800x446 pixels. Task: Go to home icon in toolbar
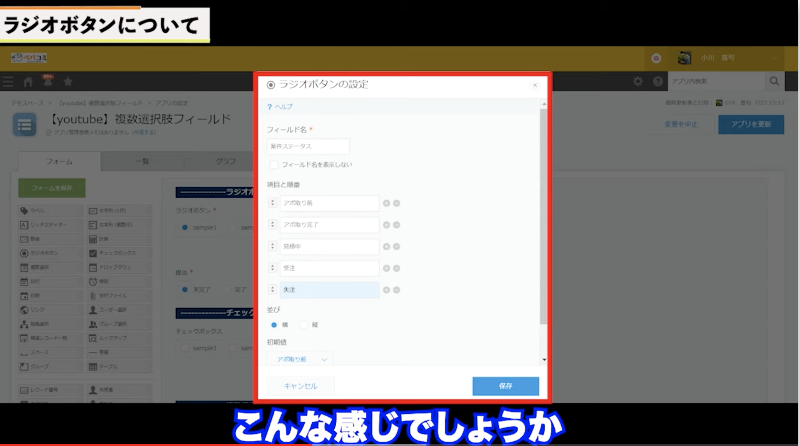point(29,81)
